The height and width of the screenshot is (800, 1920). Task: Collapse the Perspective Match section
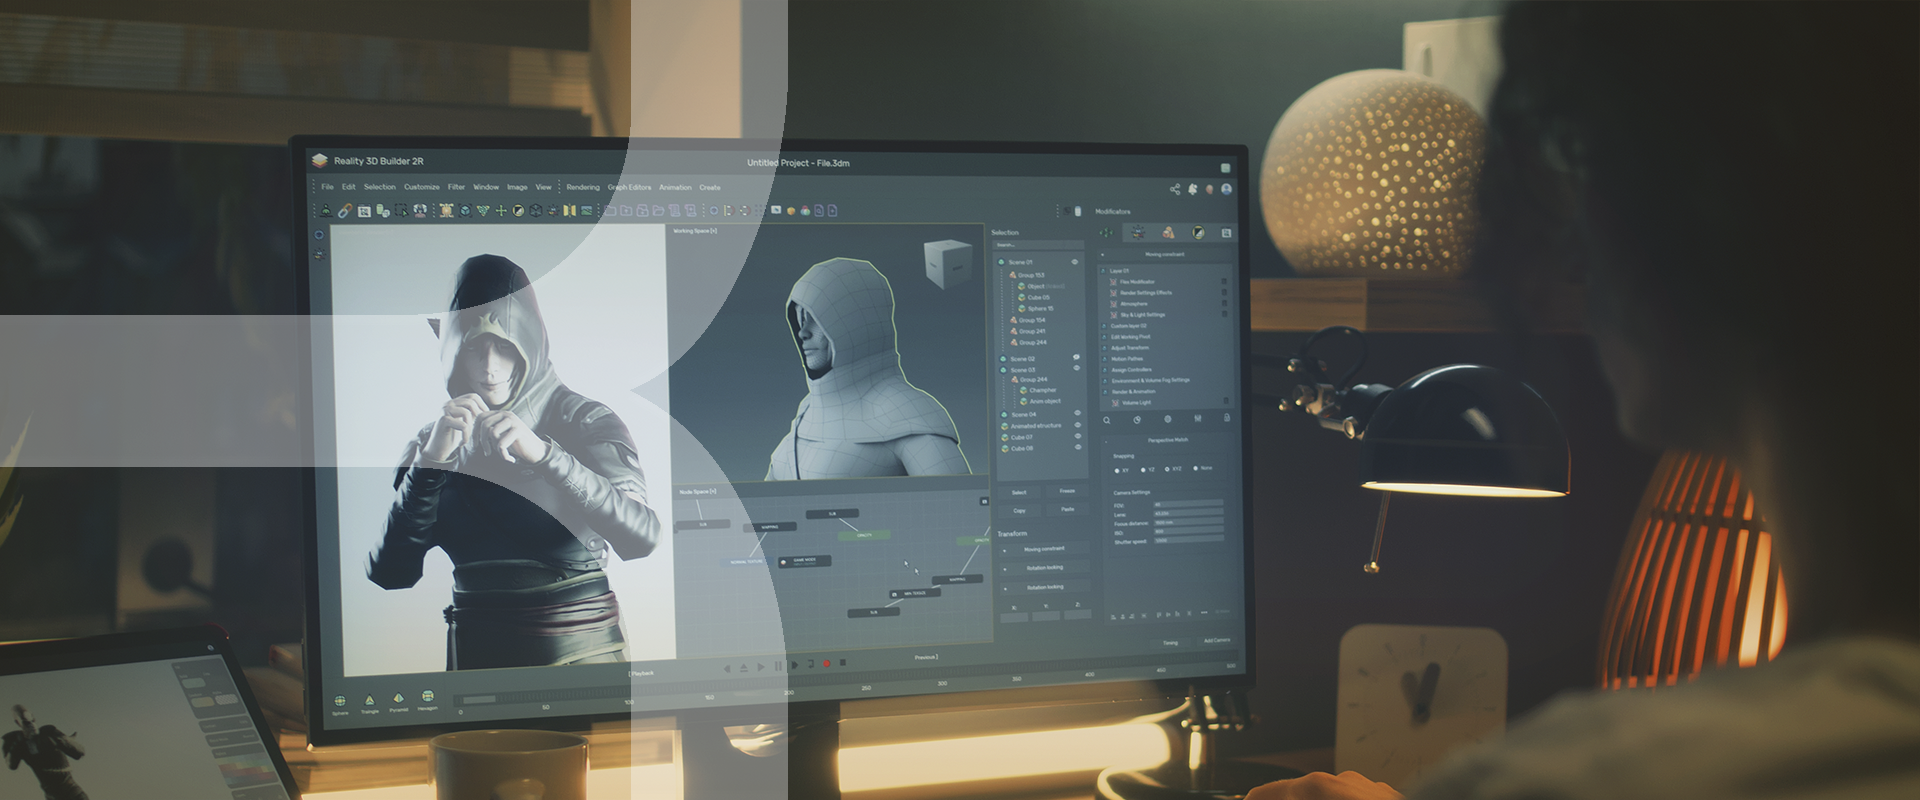point(1107,441)
